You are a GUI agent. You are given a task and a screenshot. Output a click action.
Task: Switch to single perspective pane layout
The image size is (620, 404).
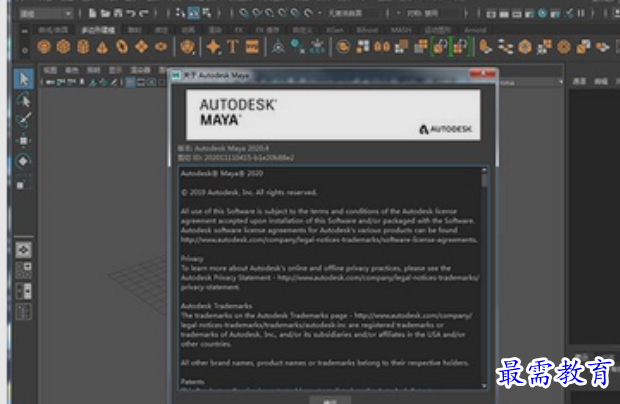[x=24, y=250]
